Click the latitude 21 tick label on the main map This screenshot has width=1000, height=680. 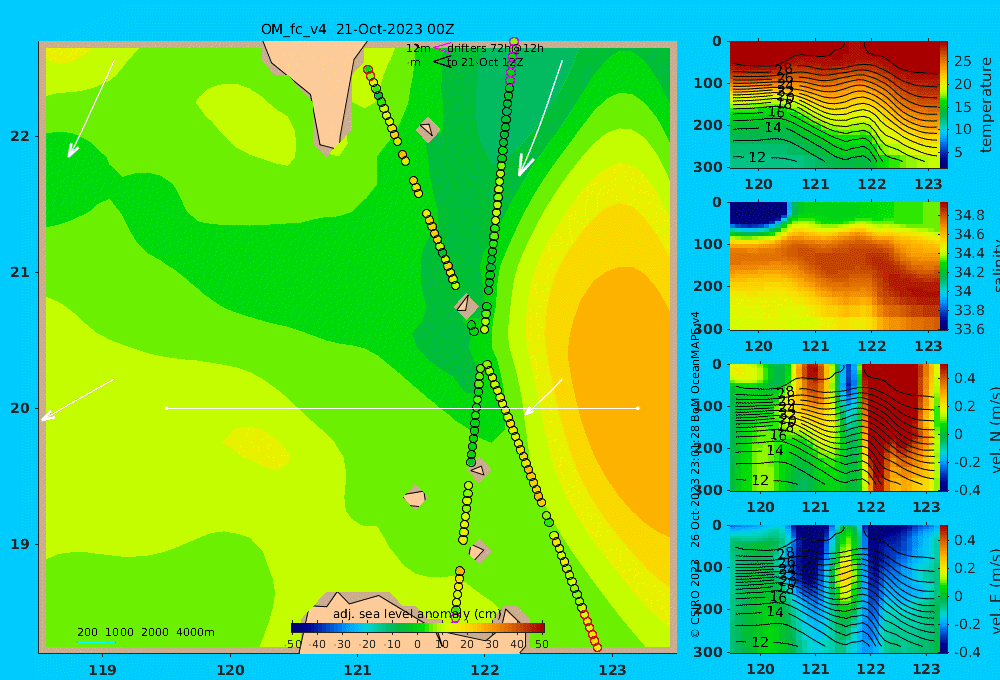coord(20,272)
